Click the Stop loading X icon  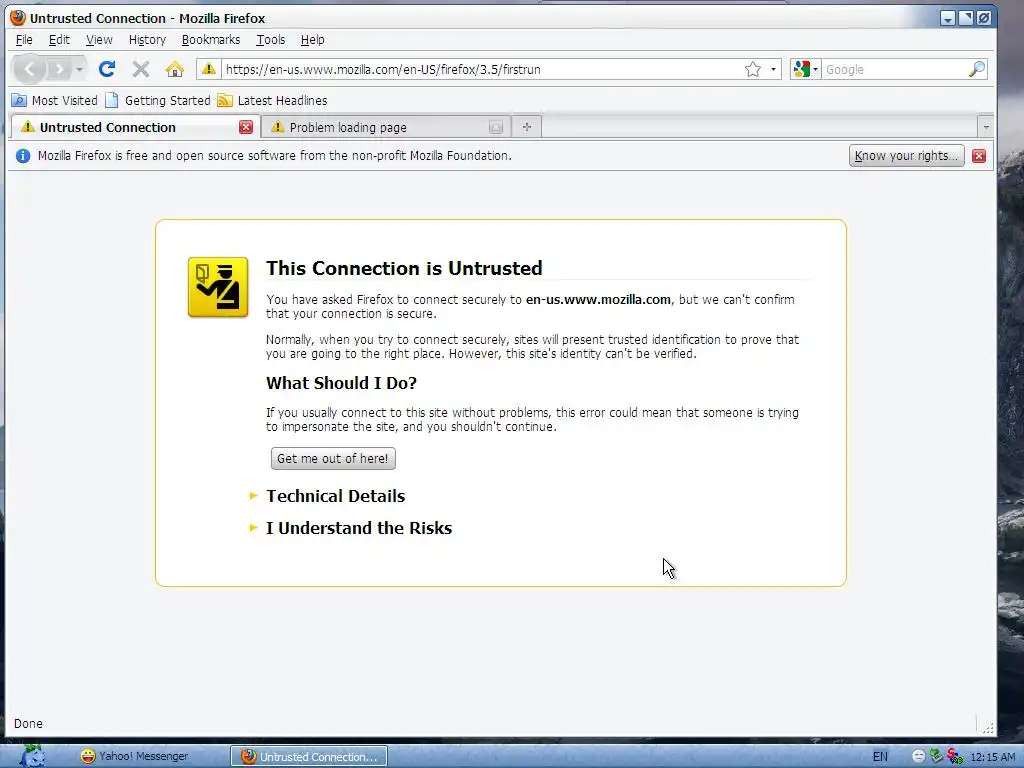point(141,69)
